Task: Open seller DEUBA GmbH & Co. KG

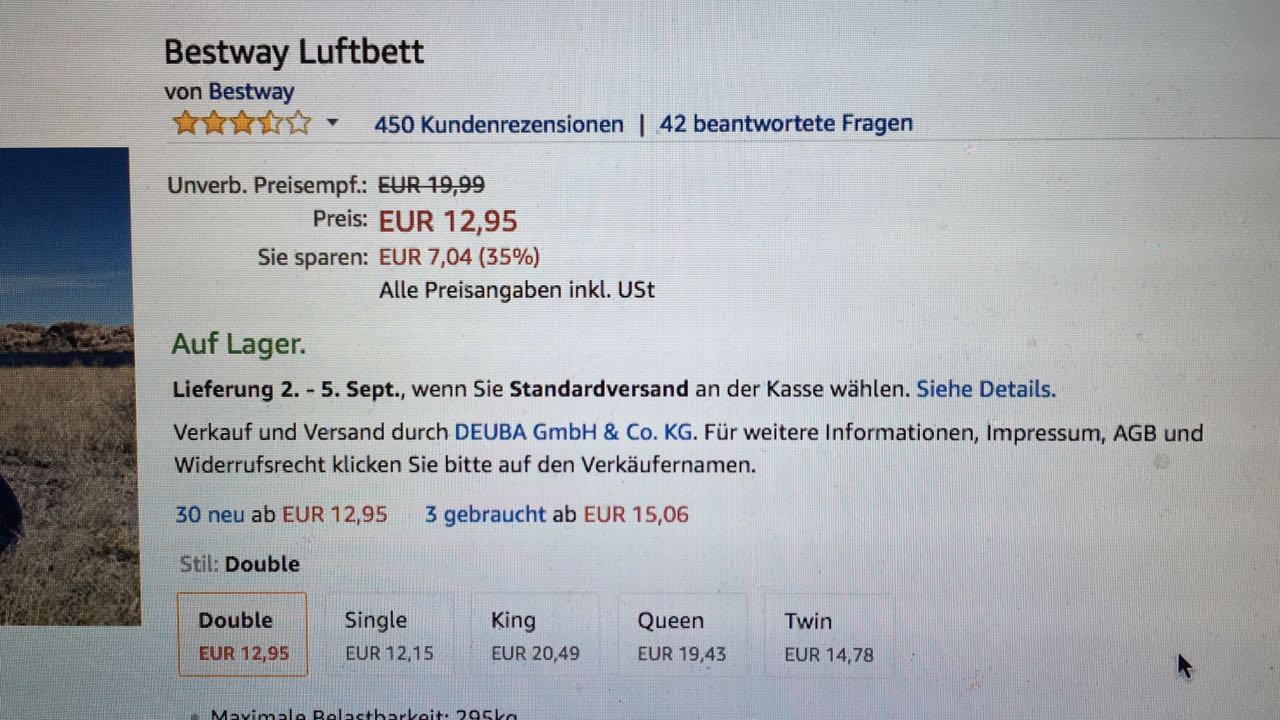Action: pyautogui.click(x=574, y=433)
